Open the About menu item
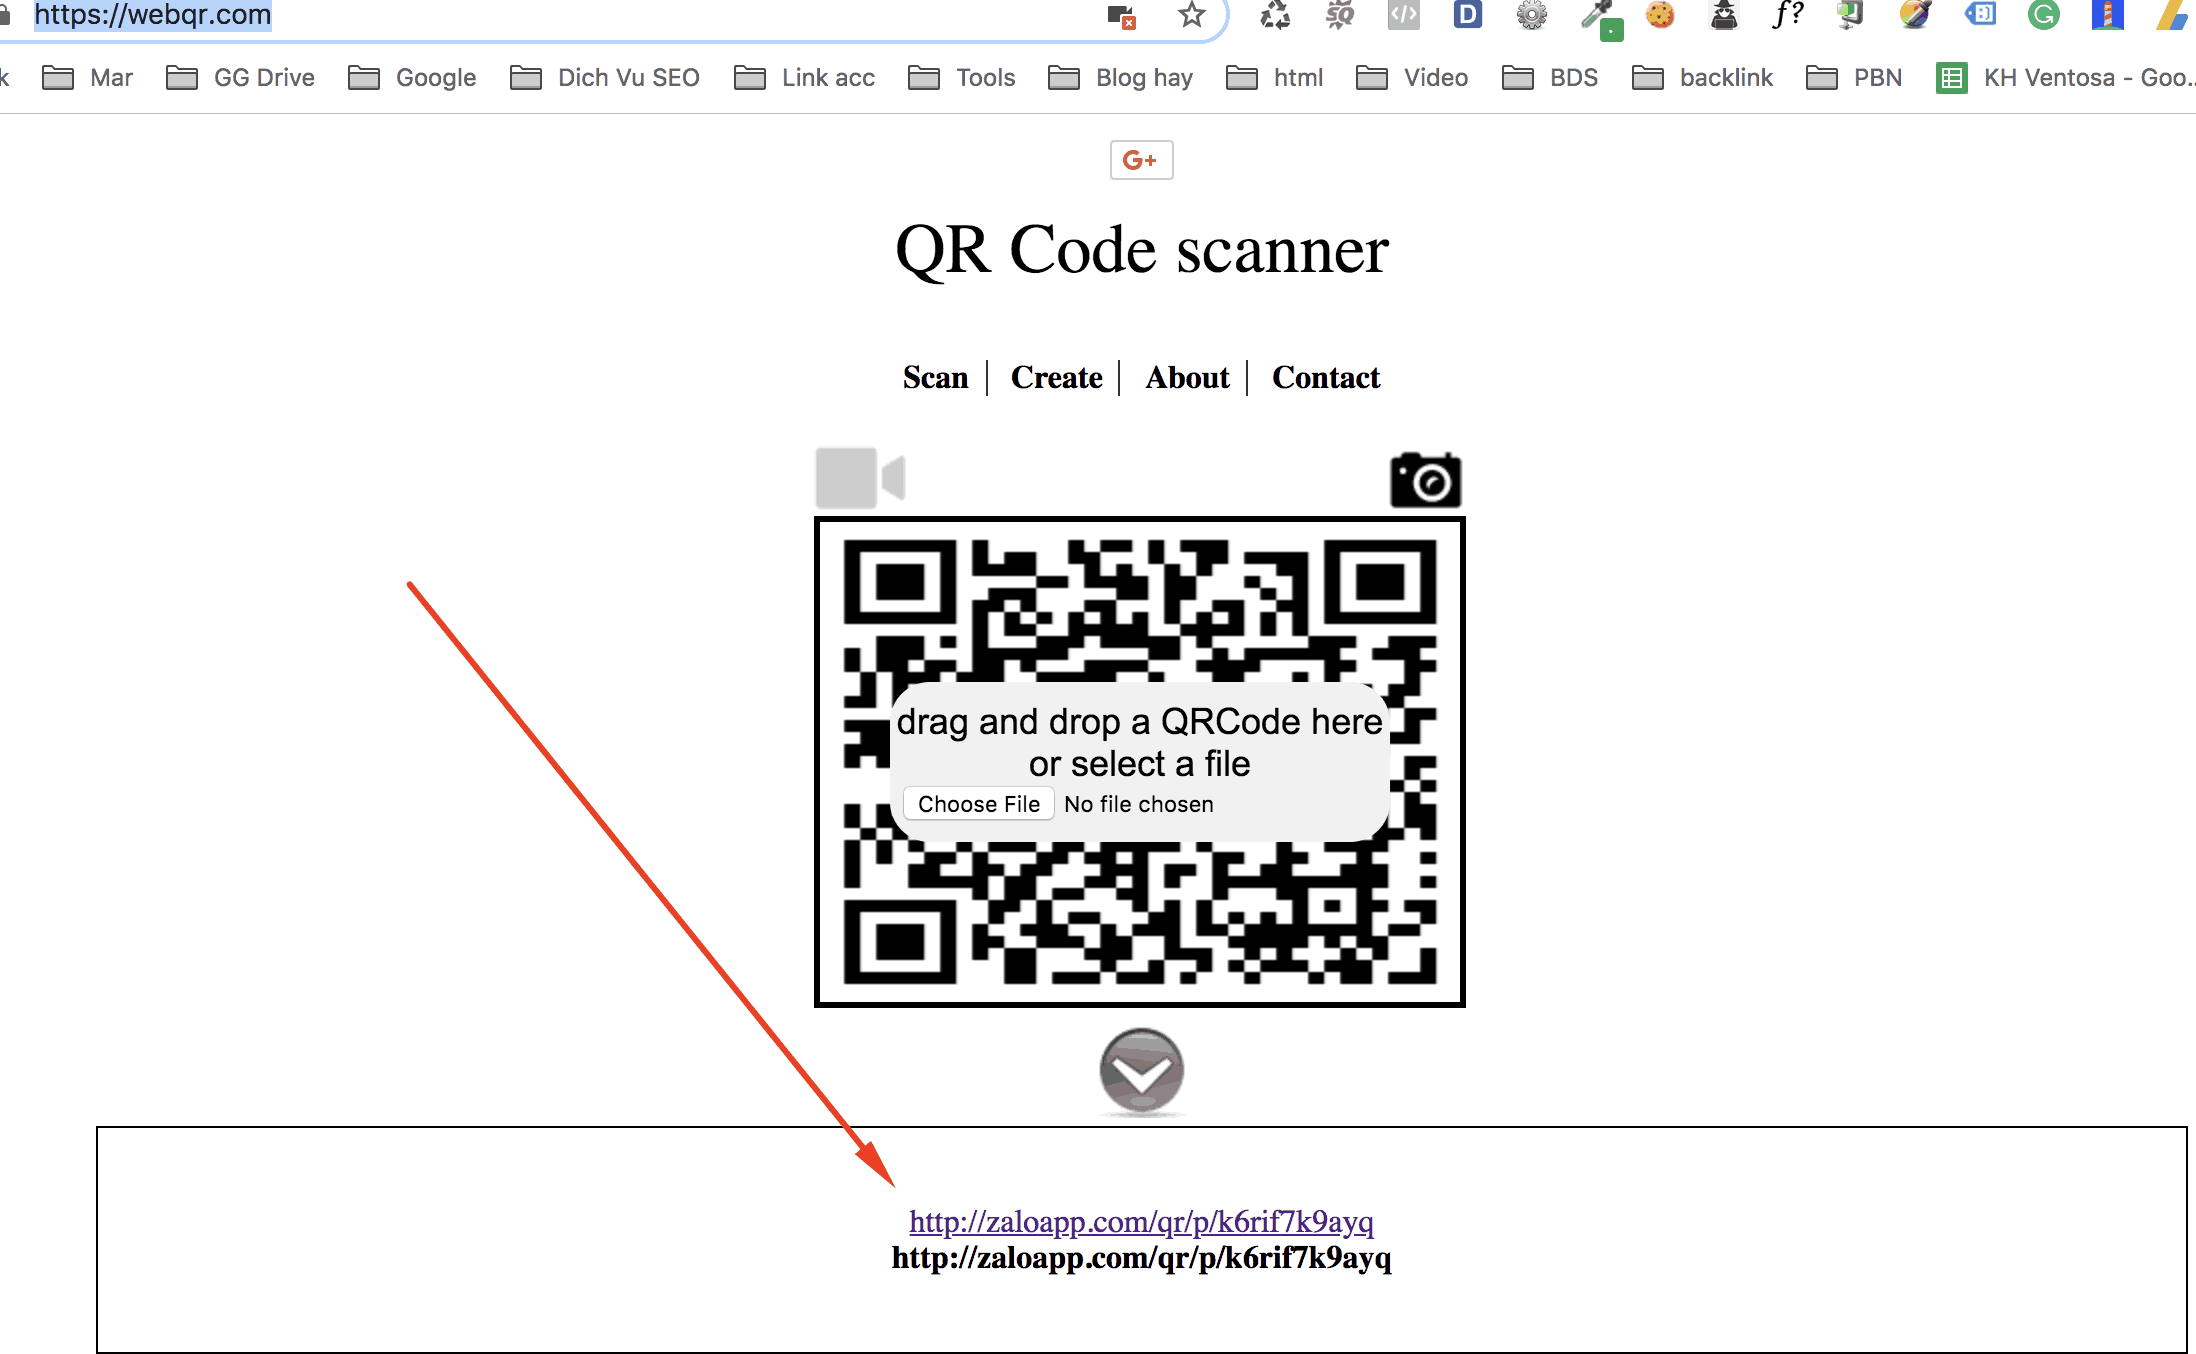Viewport: 2196px width, 1354px height. (1188, 377)
